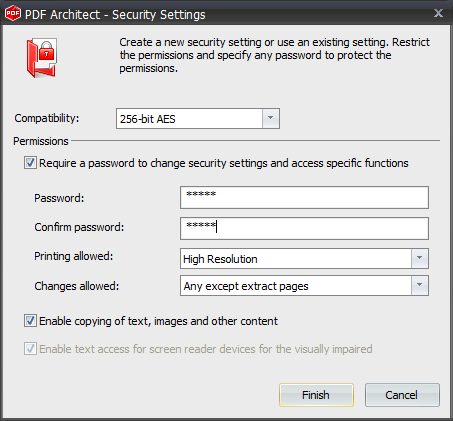Open the Changes allowed dropdown
The image size is (453, 421).
point(419,285)
